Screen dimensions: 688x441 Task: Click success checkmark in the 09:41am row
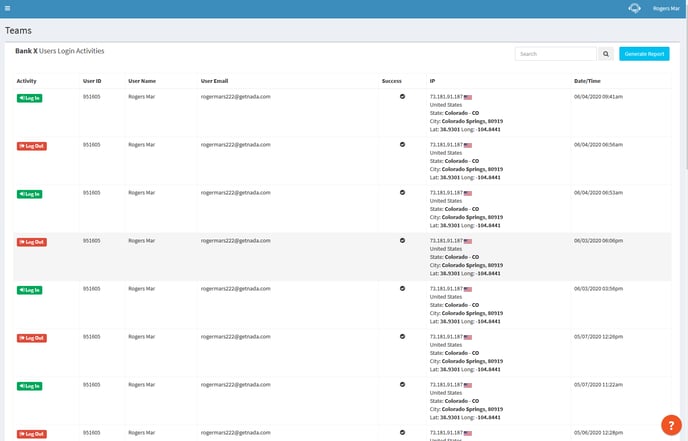coord(402,97)
